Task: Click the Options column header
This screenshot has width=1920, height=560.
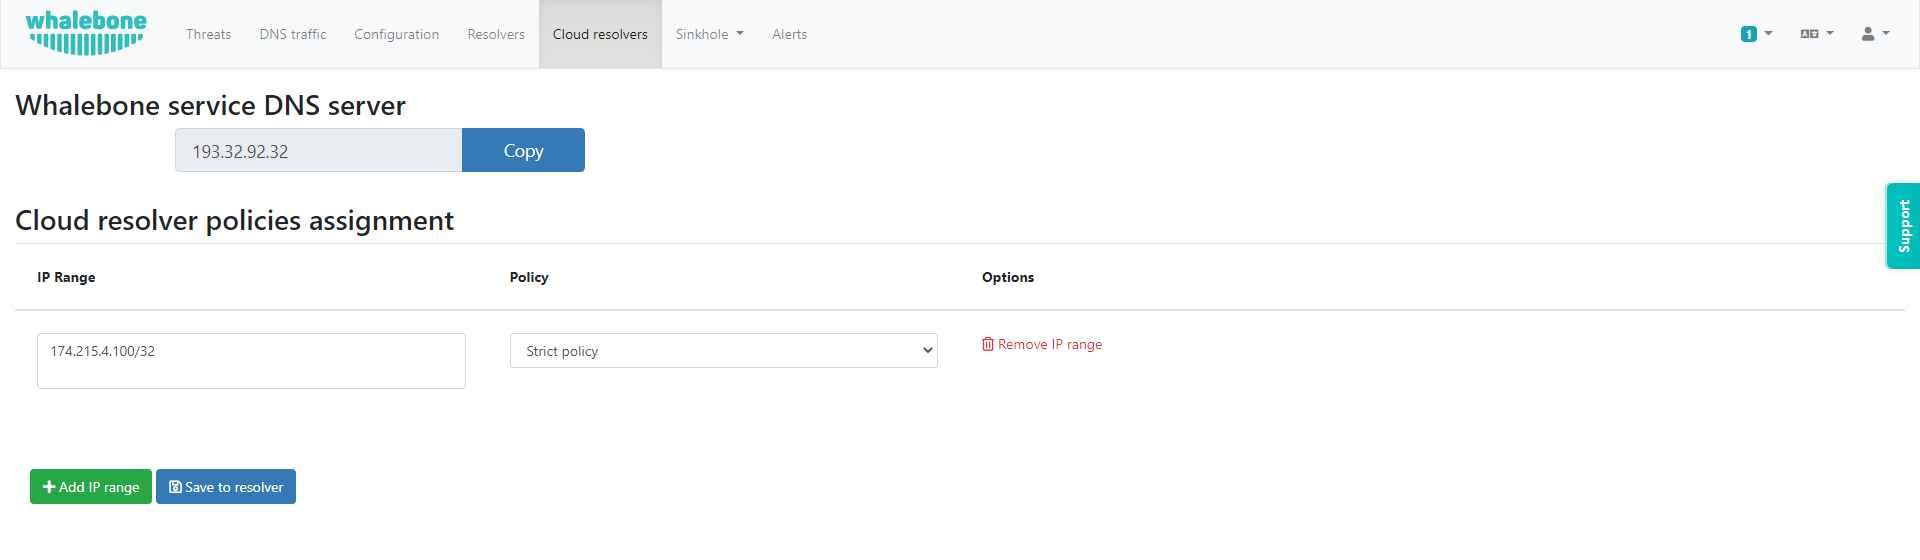Action: click(1008, 277)
